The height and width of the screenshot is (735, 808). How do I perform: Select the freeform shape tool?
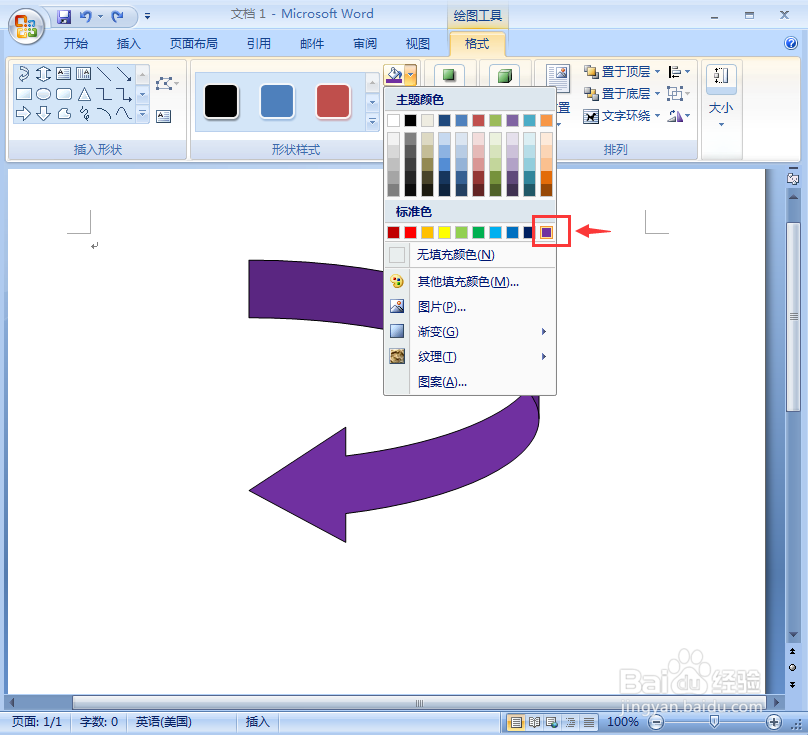coord(64,113)
